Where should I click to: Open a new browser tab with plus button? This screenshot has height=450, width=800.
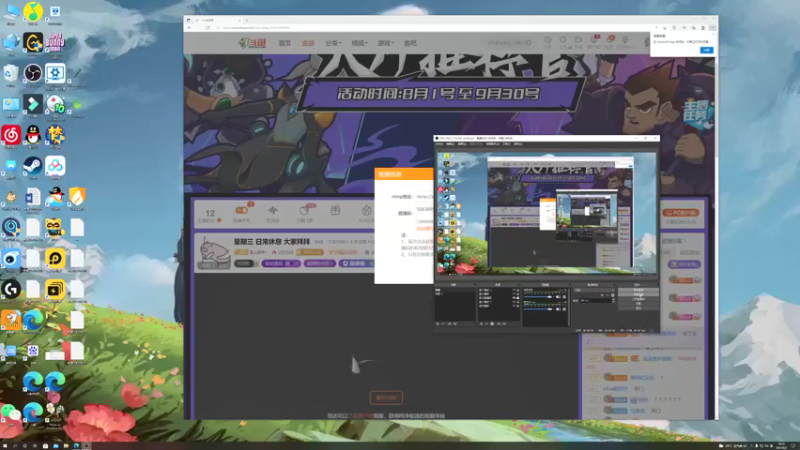pos(247,20)
